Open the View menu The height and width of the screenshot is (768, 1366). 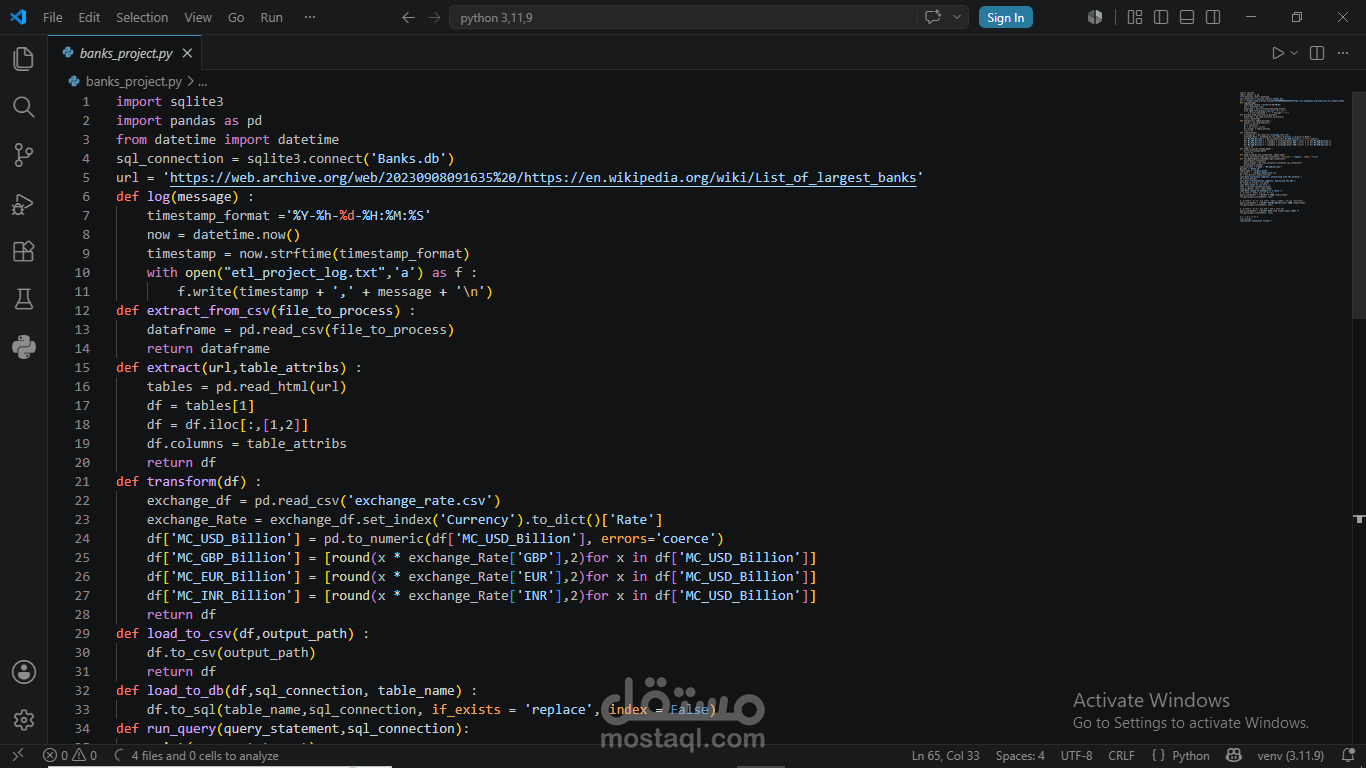point(198,17)
